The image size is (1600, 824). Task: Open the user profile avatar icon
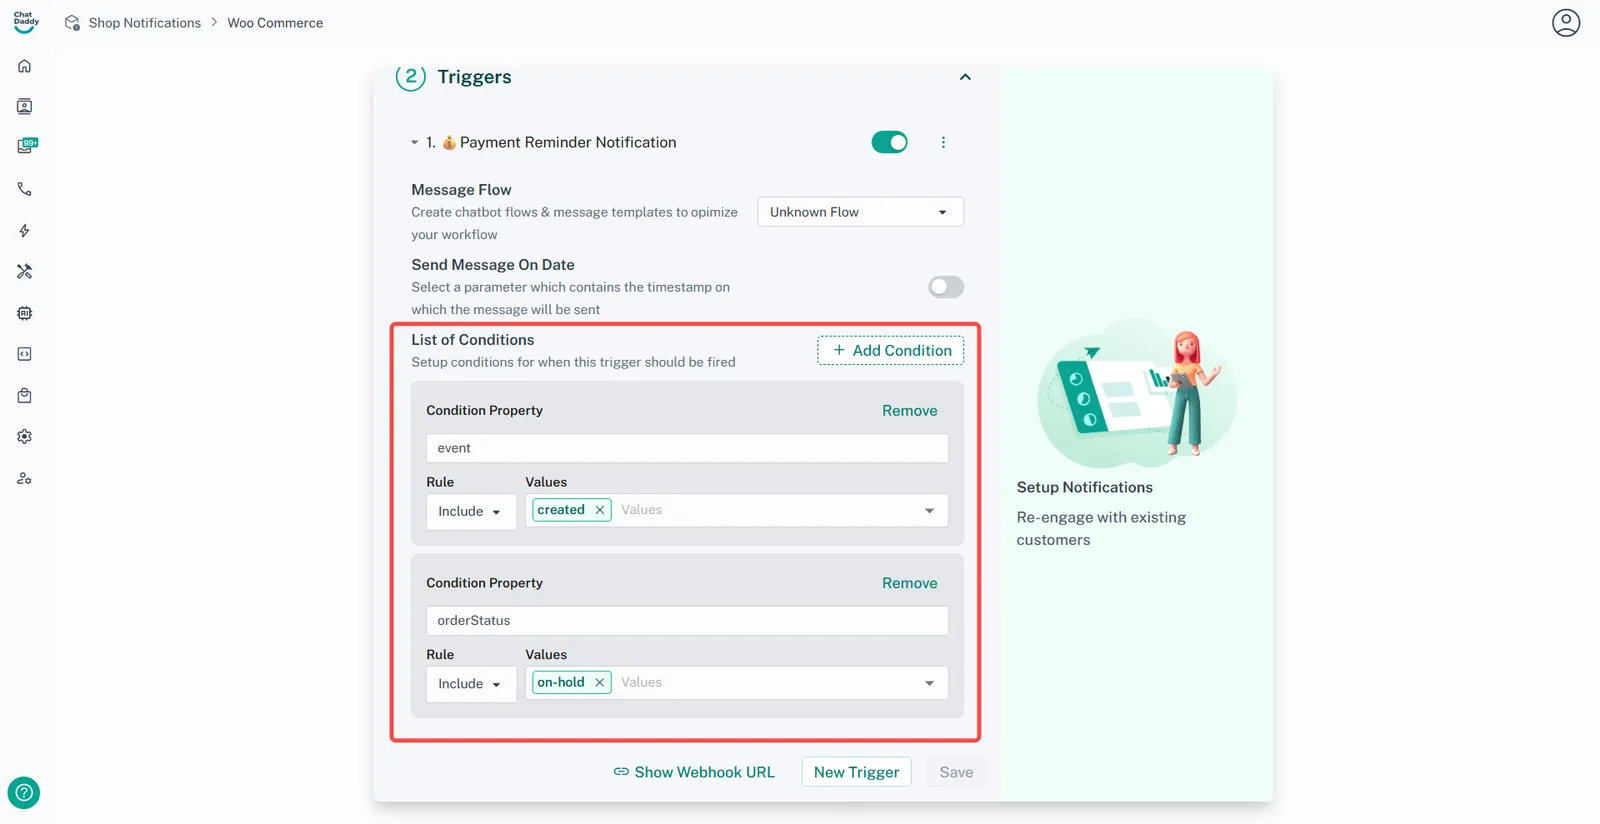(1565, 22)
